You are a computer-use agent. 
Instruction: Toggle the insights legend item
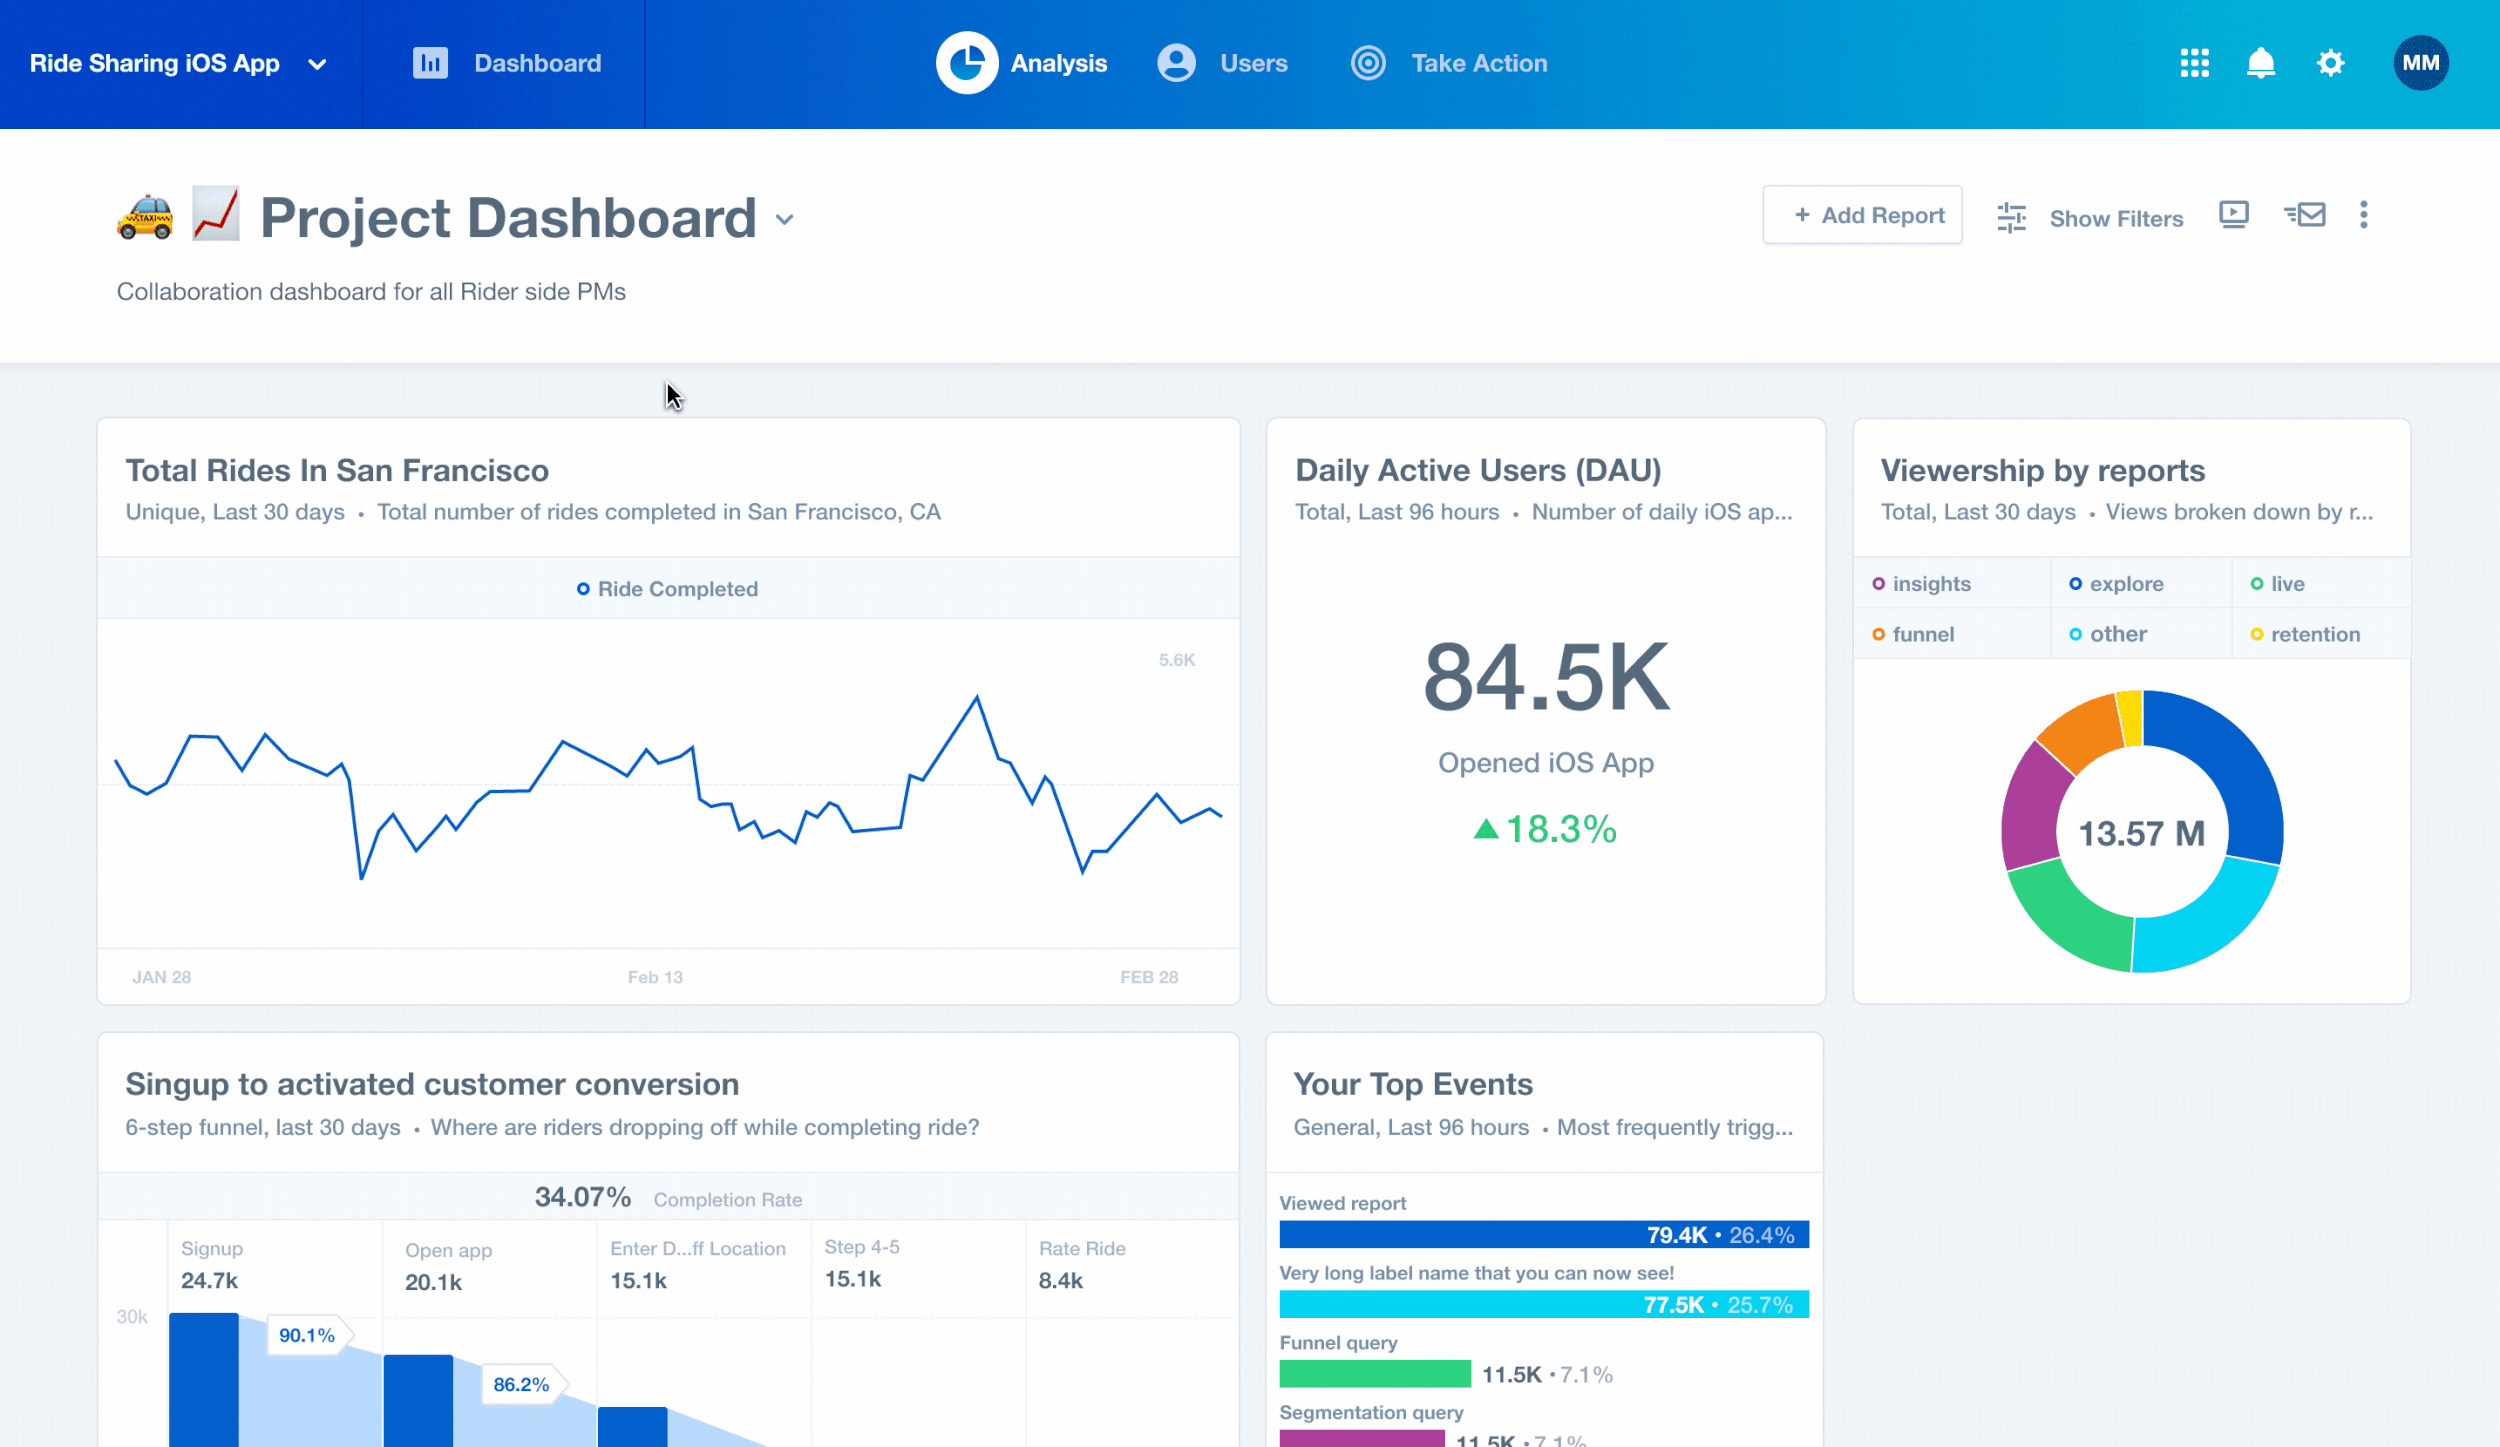pos(1921,584)
